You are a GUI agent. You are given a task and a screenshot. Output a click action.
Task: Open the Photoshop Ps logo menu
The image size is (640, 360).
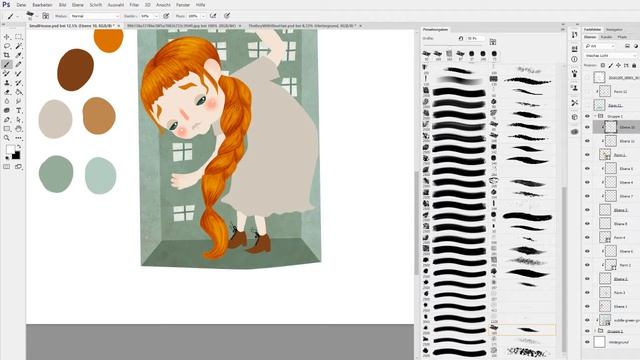click(6, 4)
